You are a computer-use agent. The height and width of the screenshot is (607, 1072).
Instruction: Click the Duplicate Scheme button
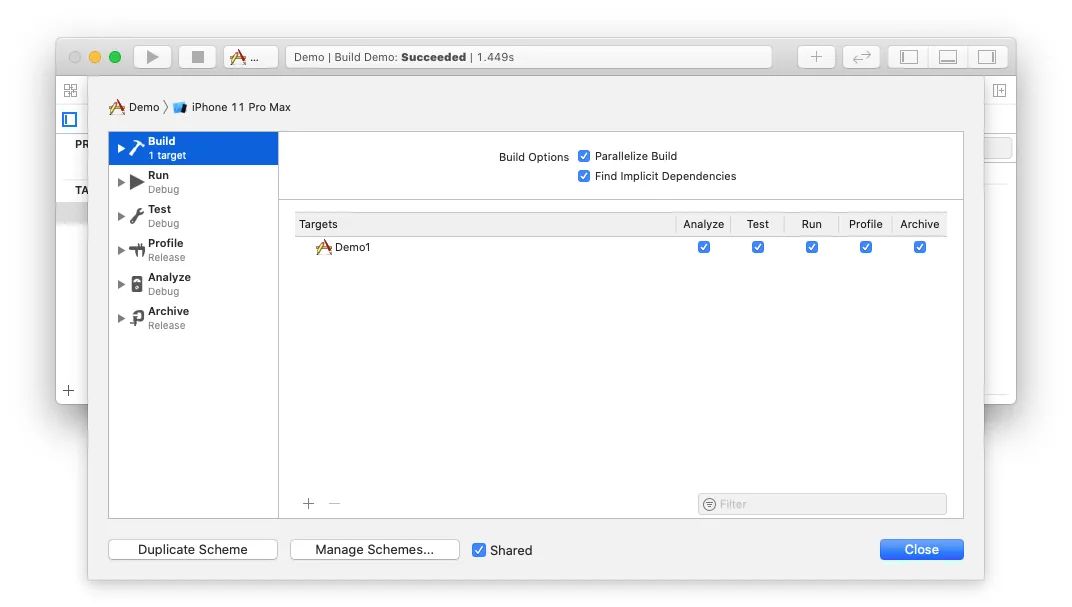click(193, 550)
